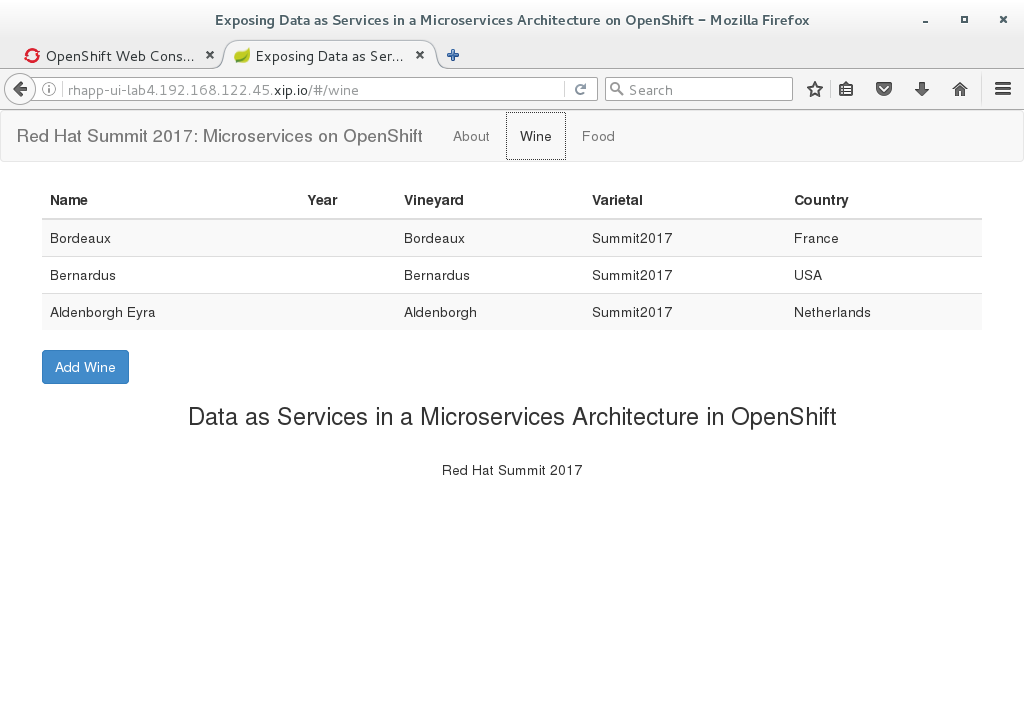This screenshot has height=706, width=1024.
Task: Click the Red Hat Summit 2017 brand link
Action: pos(219,136)
